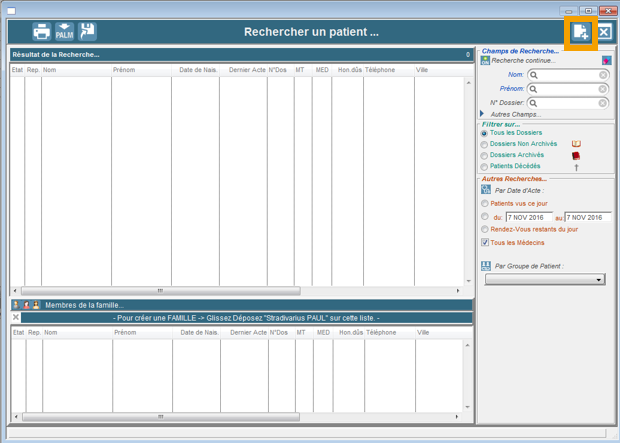Click the save/export disk icon

pos(88,32)
